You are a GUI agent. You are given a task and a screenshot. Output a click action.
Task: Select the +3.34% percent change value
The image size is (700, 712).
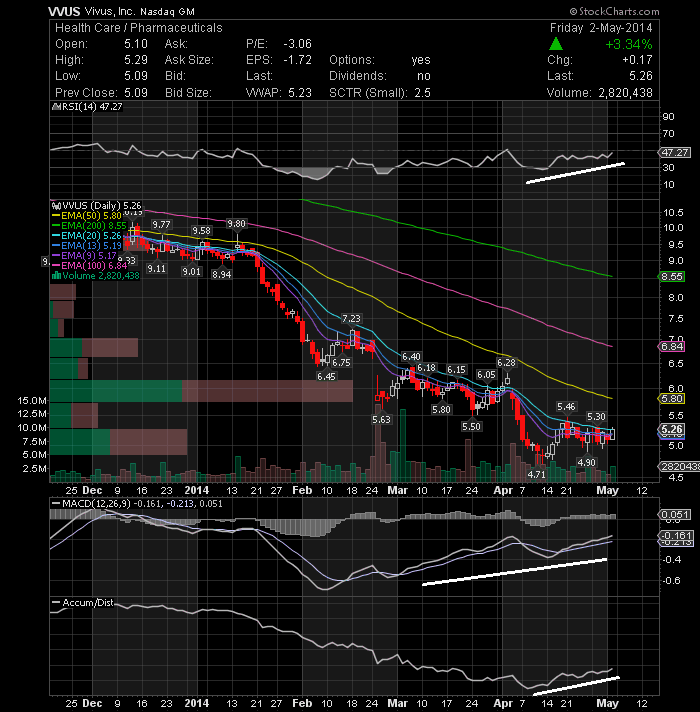click(x=629, y=44)
